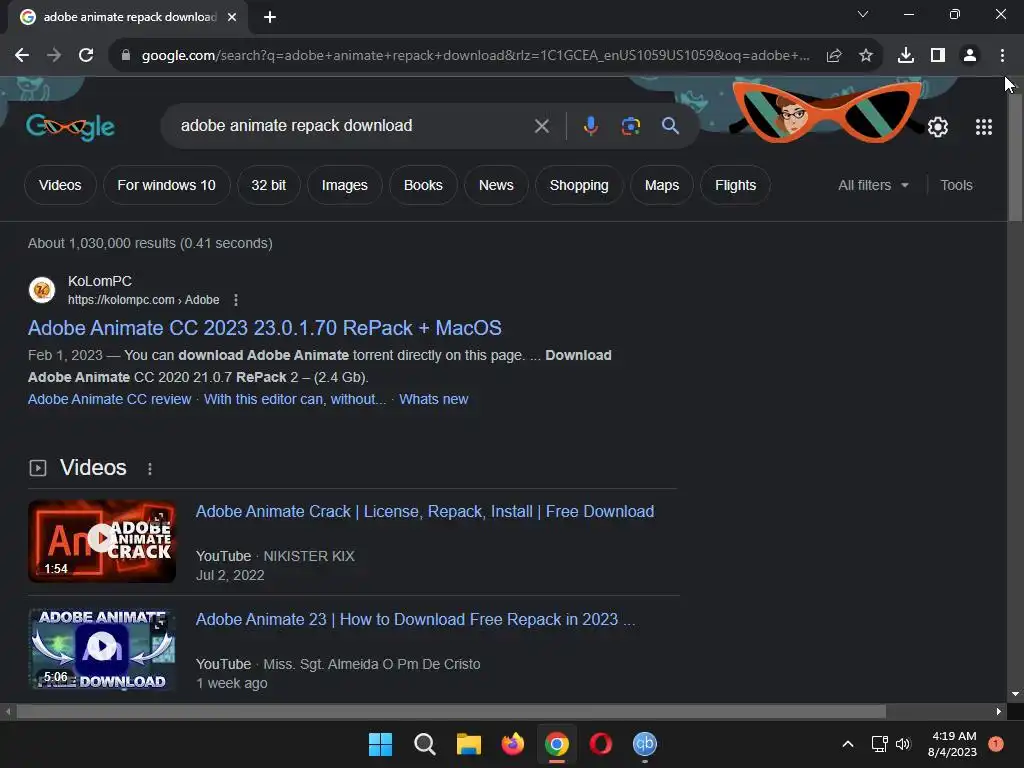This screenshot has width=1024, height=768.
Task: Switch to Maps results
Action: click(x=662, y=185)
